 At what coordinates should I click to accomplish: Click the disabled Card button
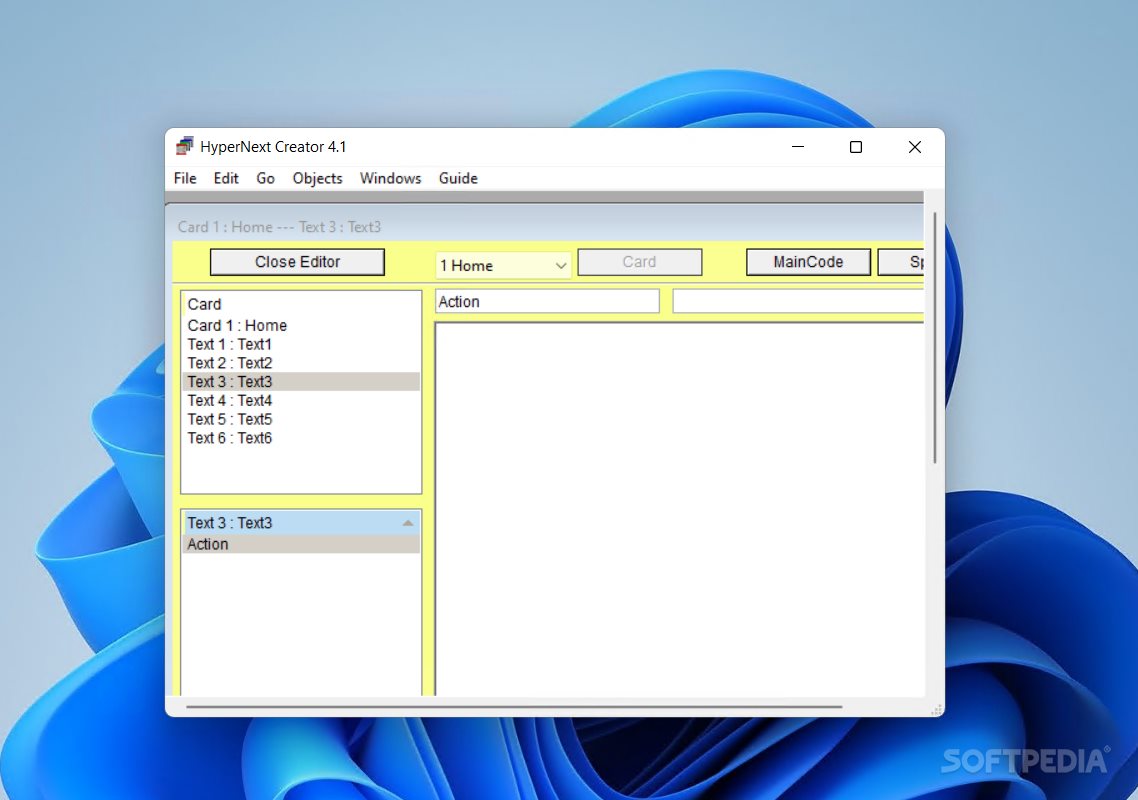(x=639, y=262)
